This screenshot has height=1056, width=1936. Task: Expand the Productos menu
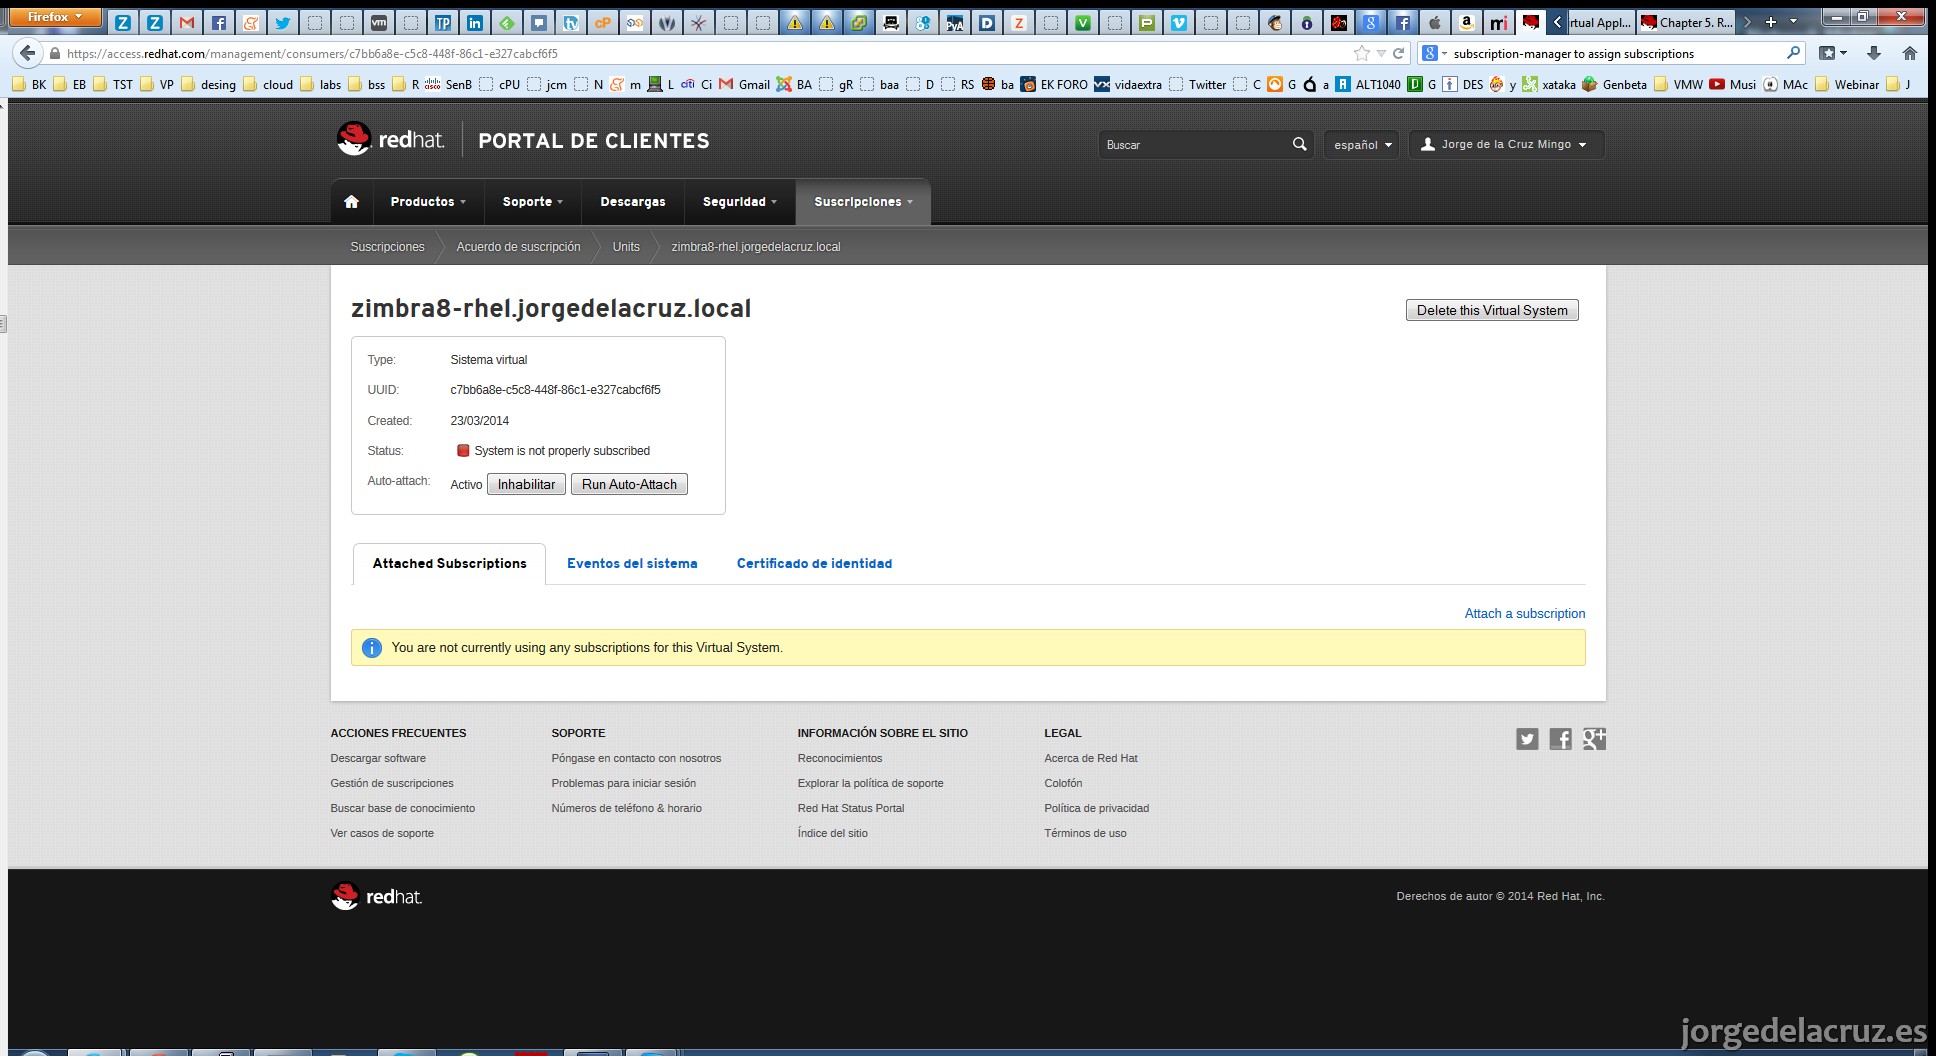coord(428,201)
